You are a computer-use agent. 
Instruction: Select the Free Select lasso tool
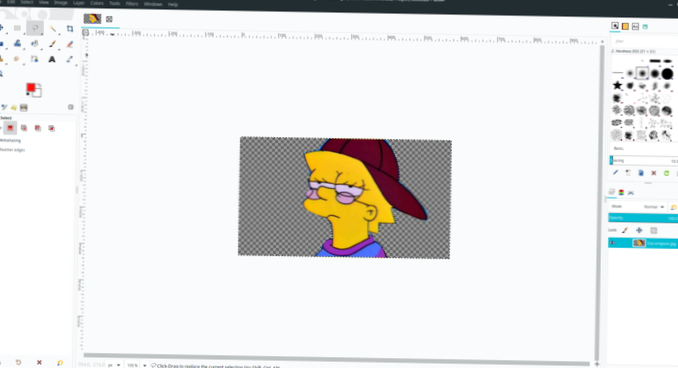tap(35, 28)
